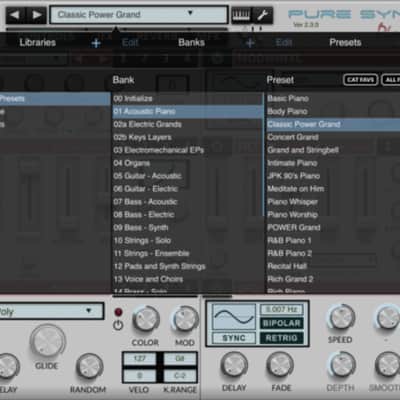Select bank 12 Pads and Synth Strings
400x400 pixels.
[x=188, y=266]
